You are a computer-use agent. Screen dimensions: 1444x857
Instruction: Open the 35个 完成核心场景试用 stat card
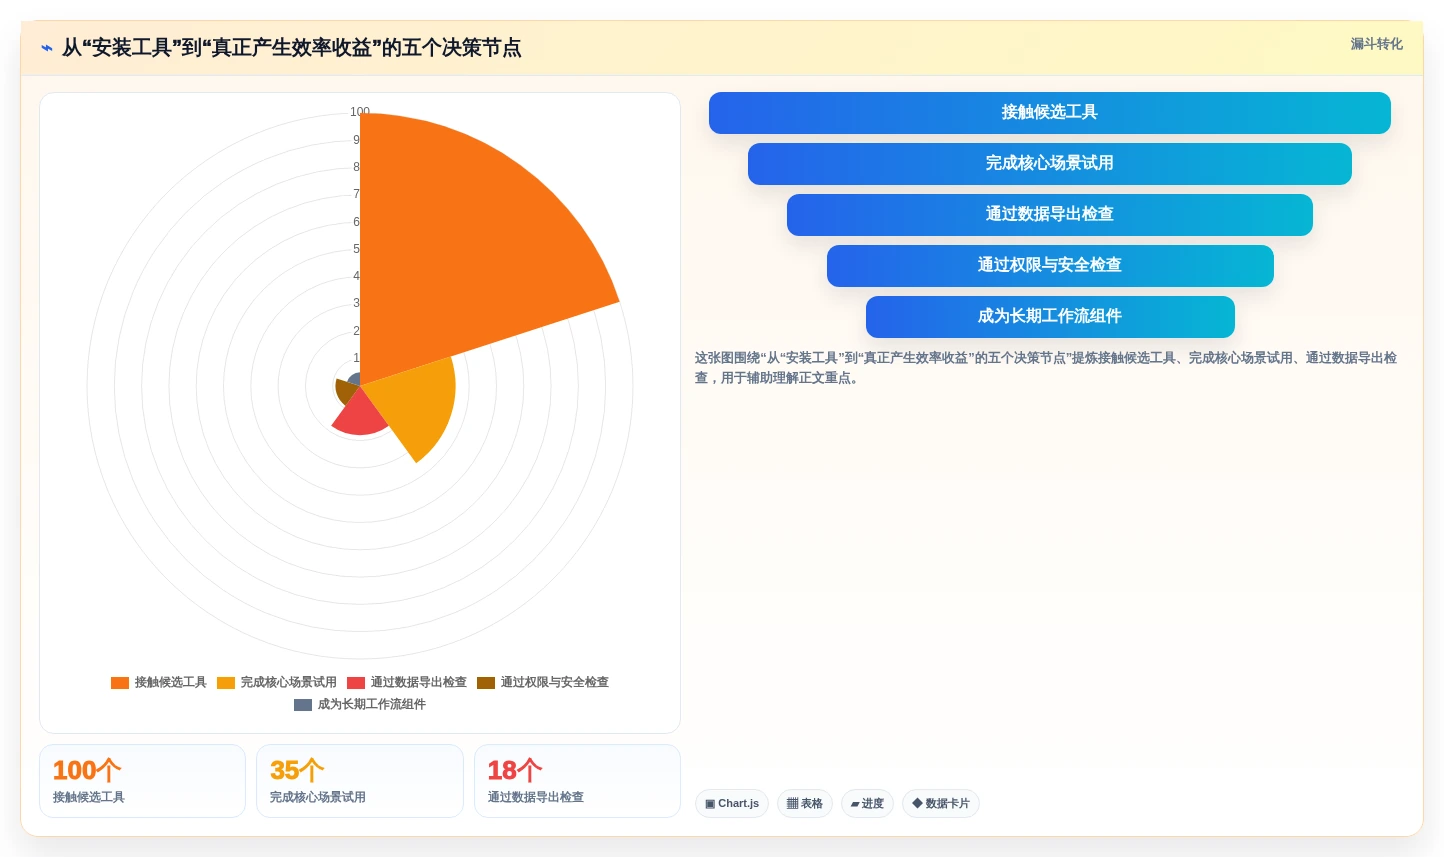click(x=360, y=781)
